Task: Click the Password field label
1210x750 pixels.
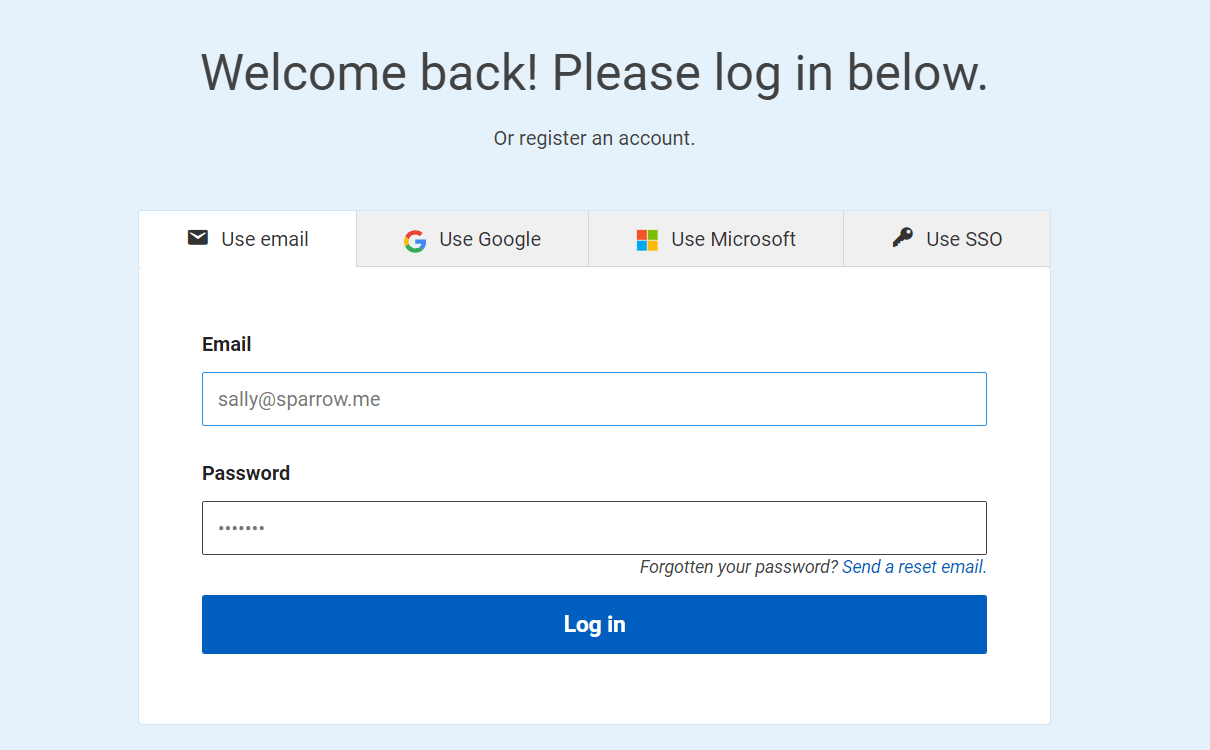Action: point(246,473)
